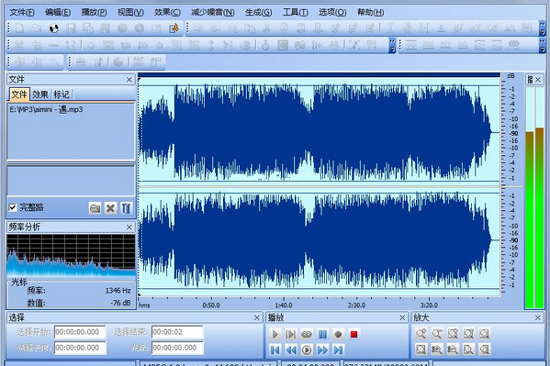Close the 放大 panel
Image resolution: width=550 pixels, height=366 pixels.
[x=538, y=318]
